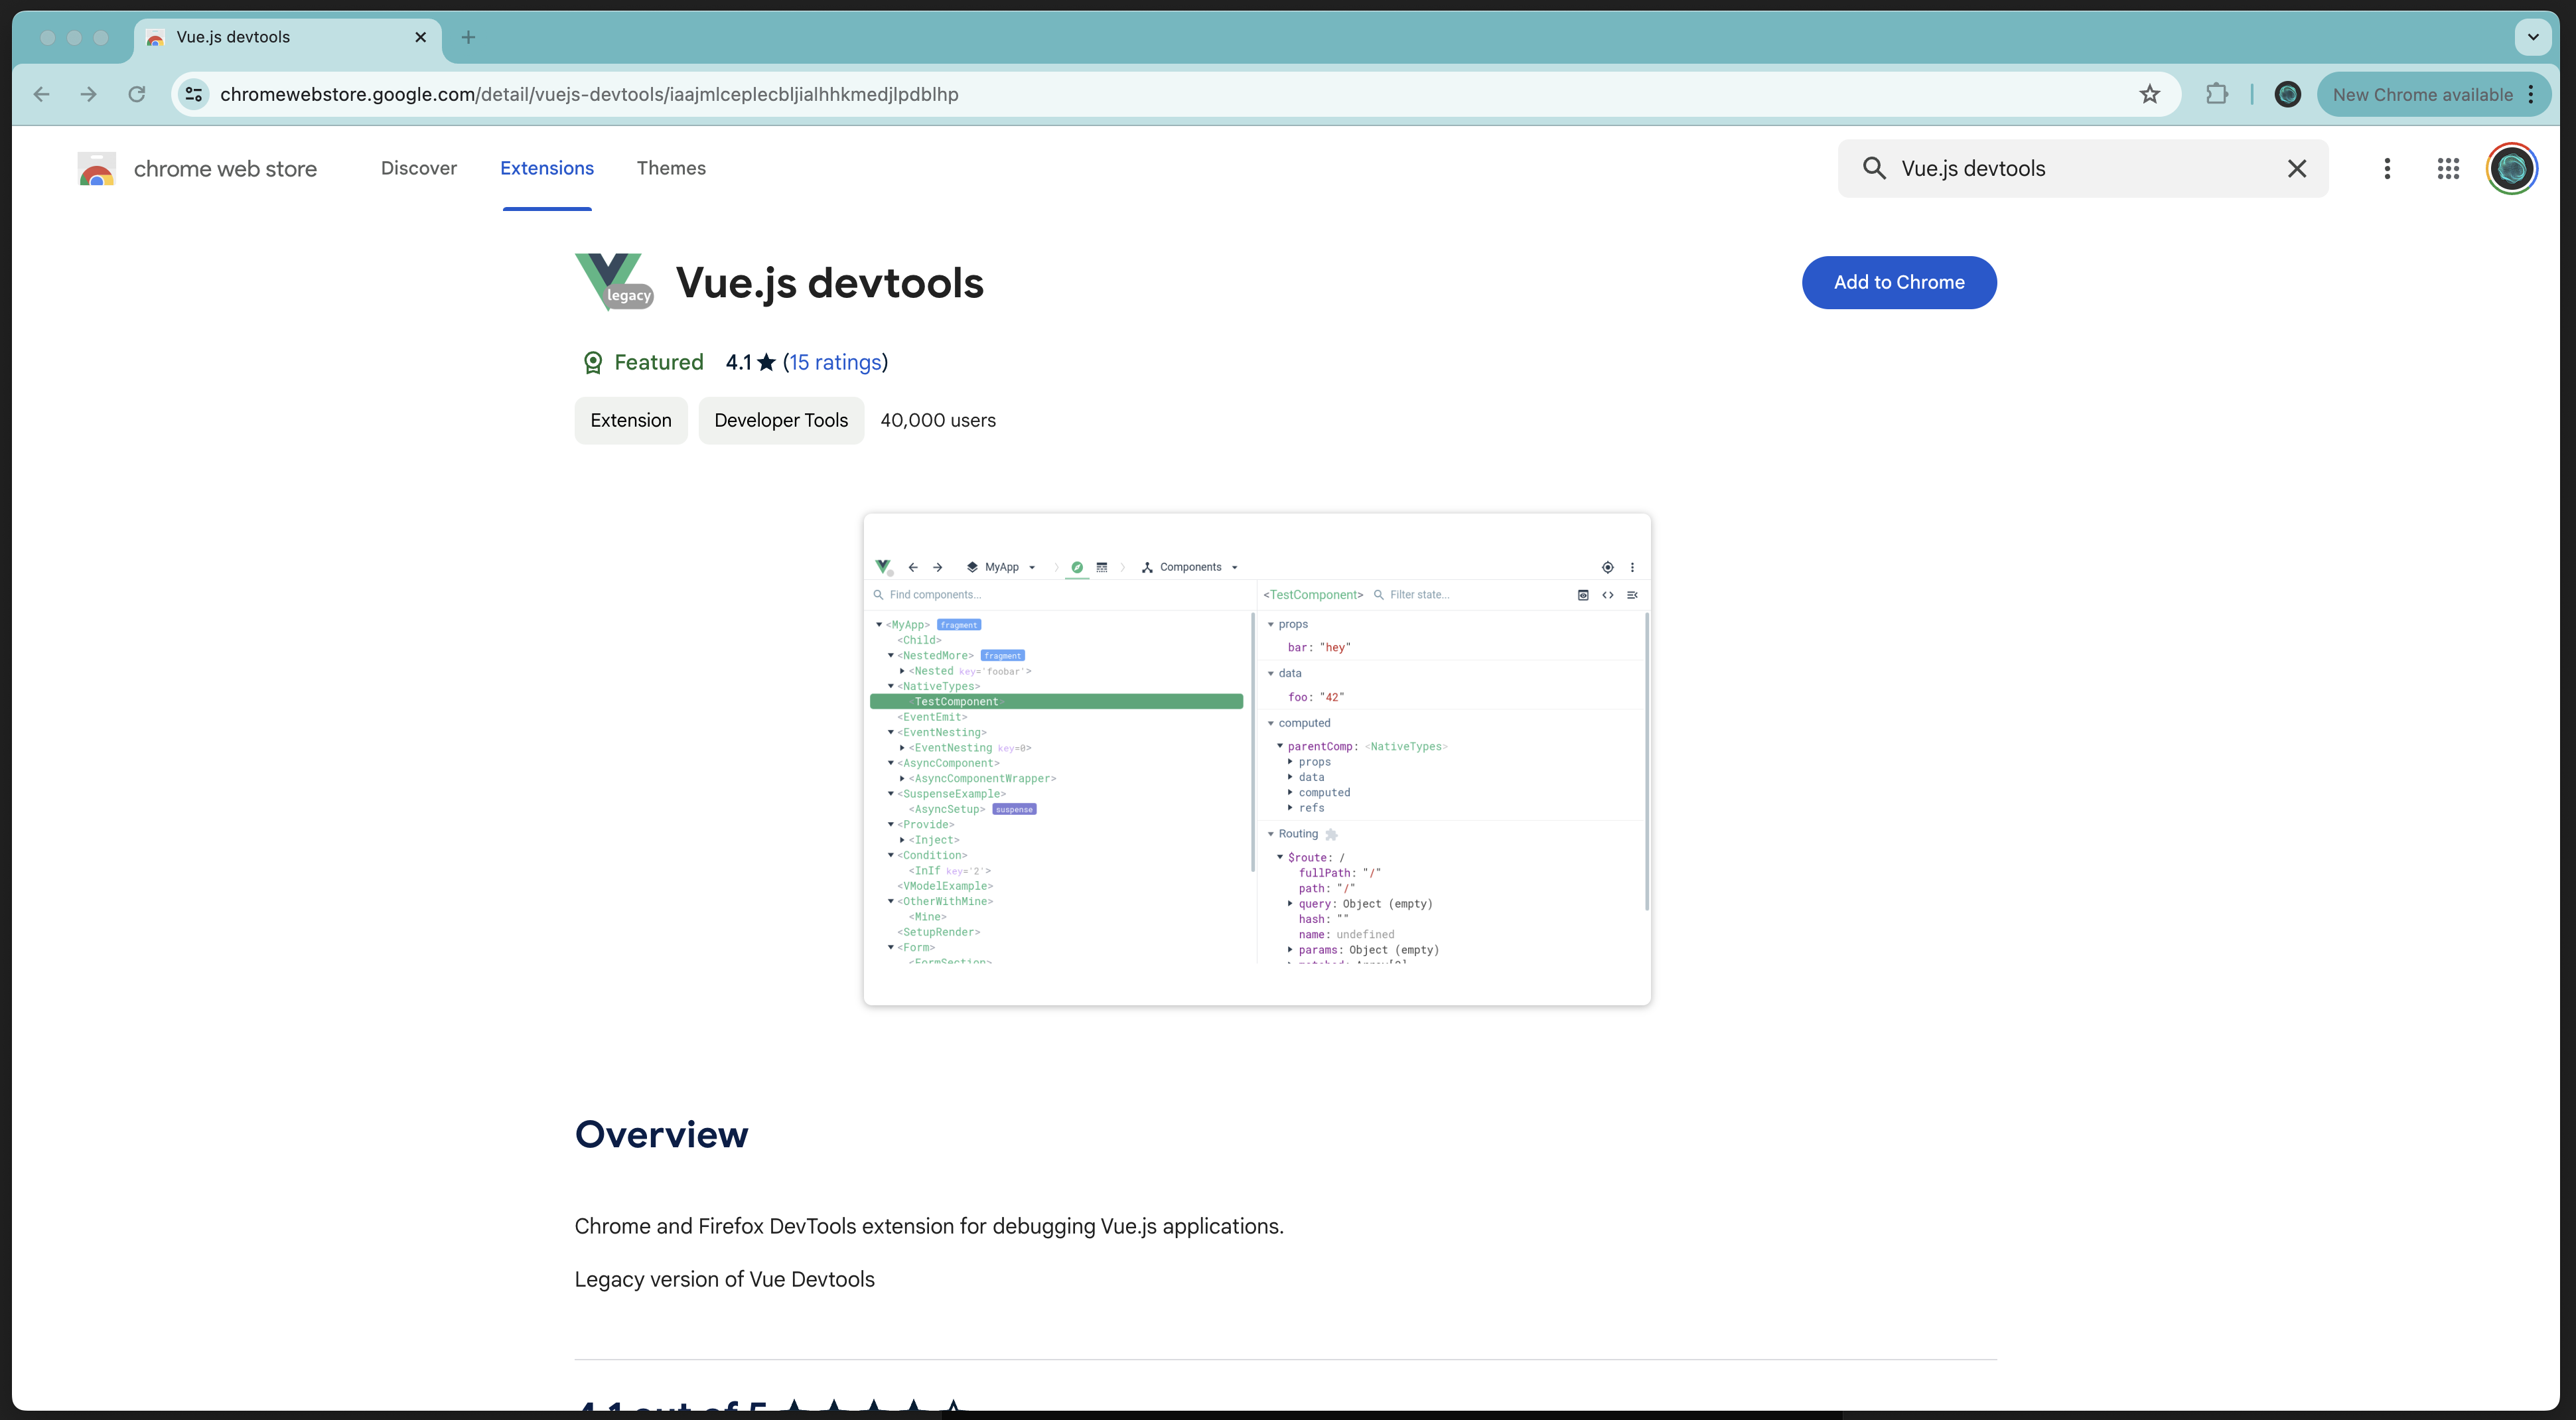Viewport: 2576px width, 1420px height.
Task: Reload the current page
Action: coord(137,94)
